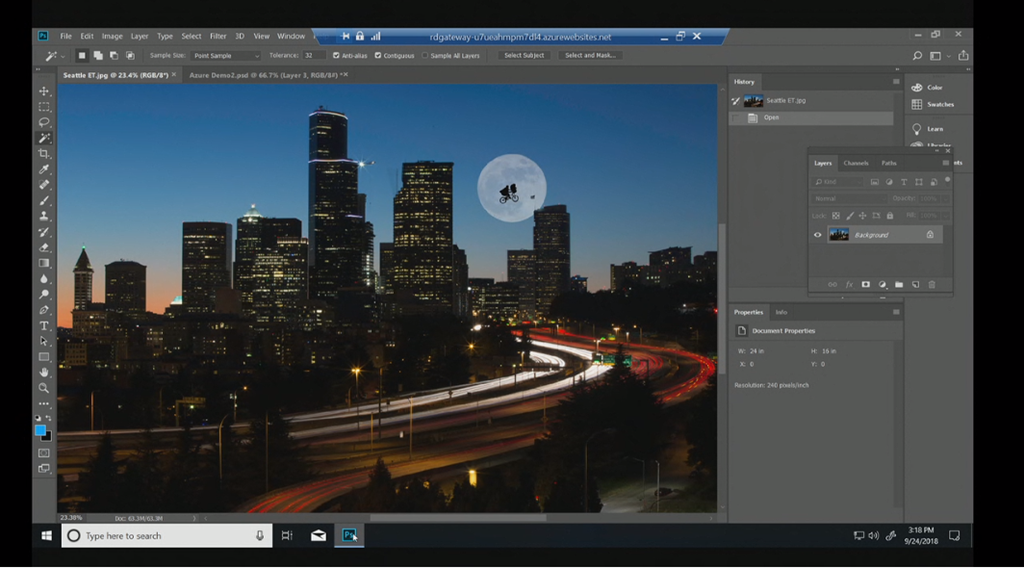
Task: Hide the Background layer with eye icon
Action: (818, 235)
